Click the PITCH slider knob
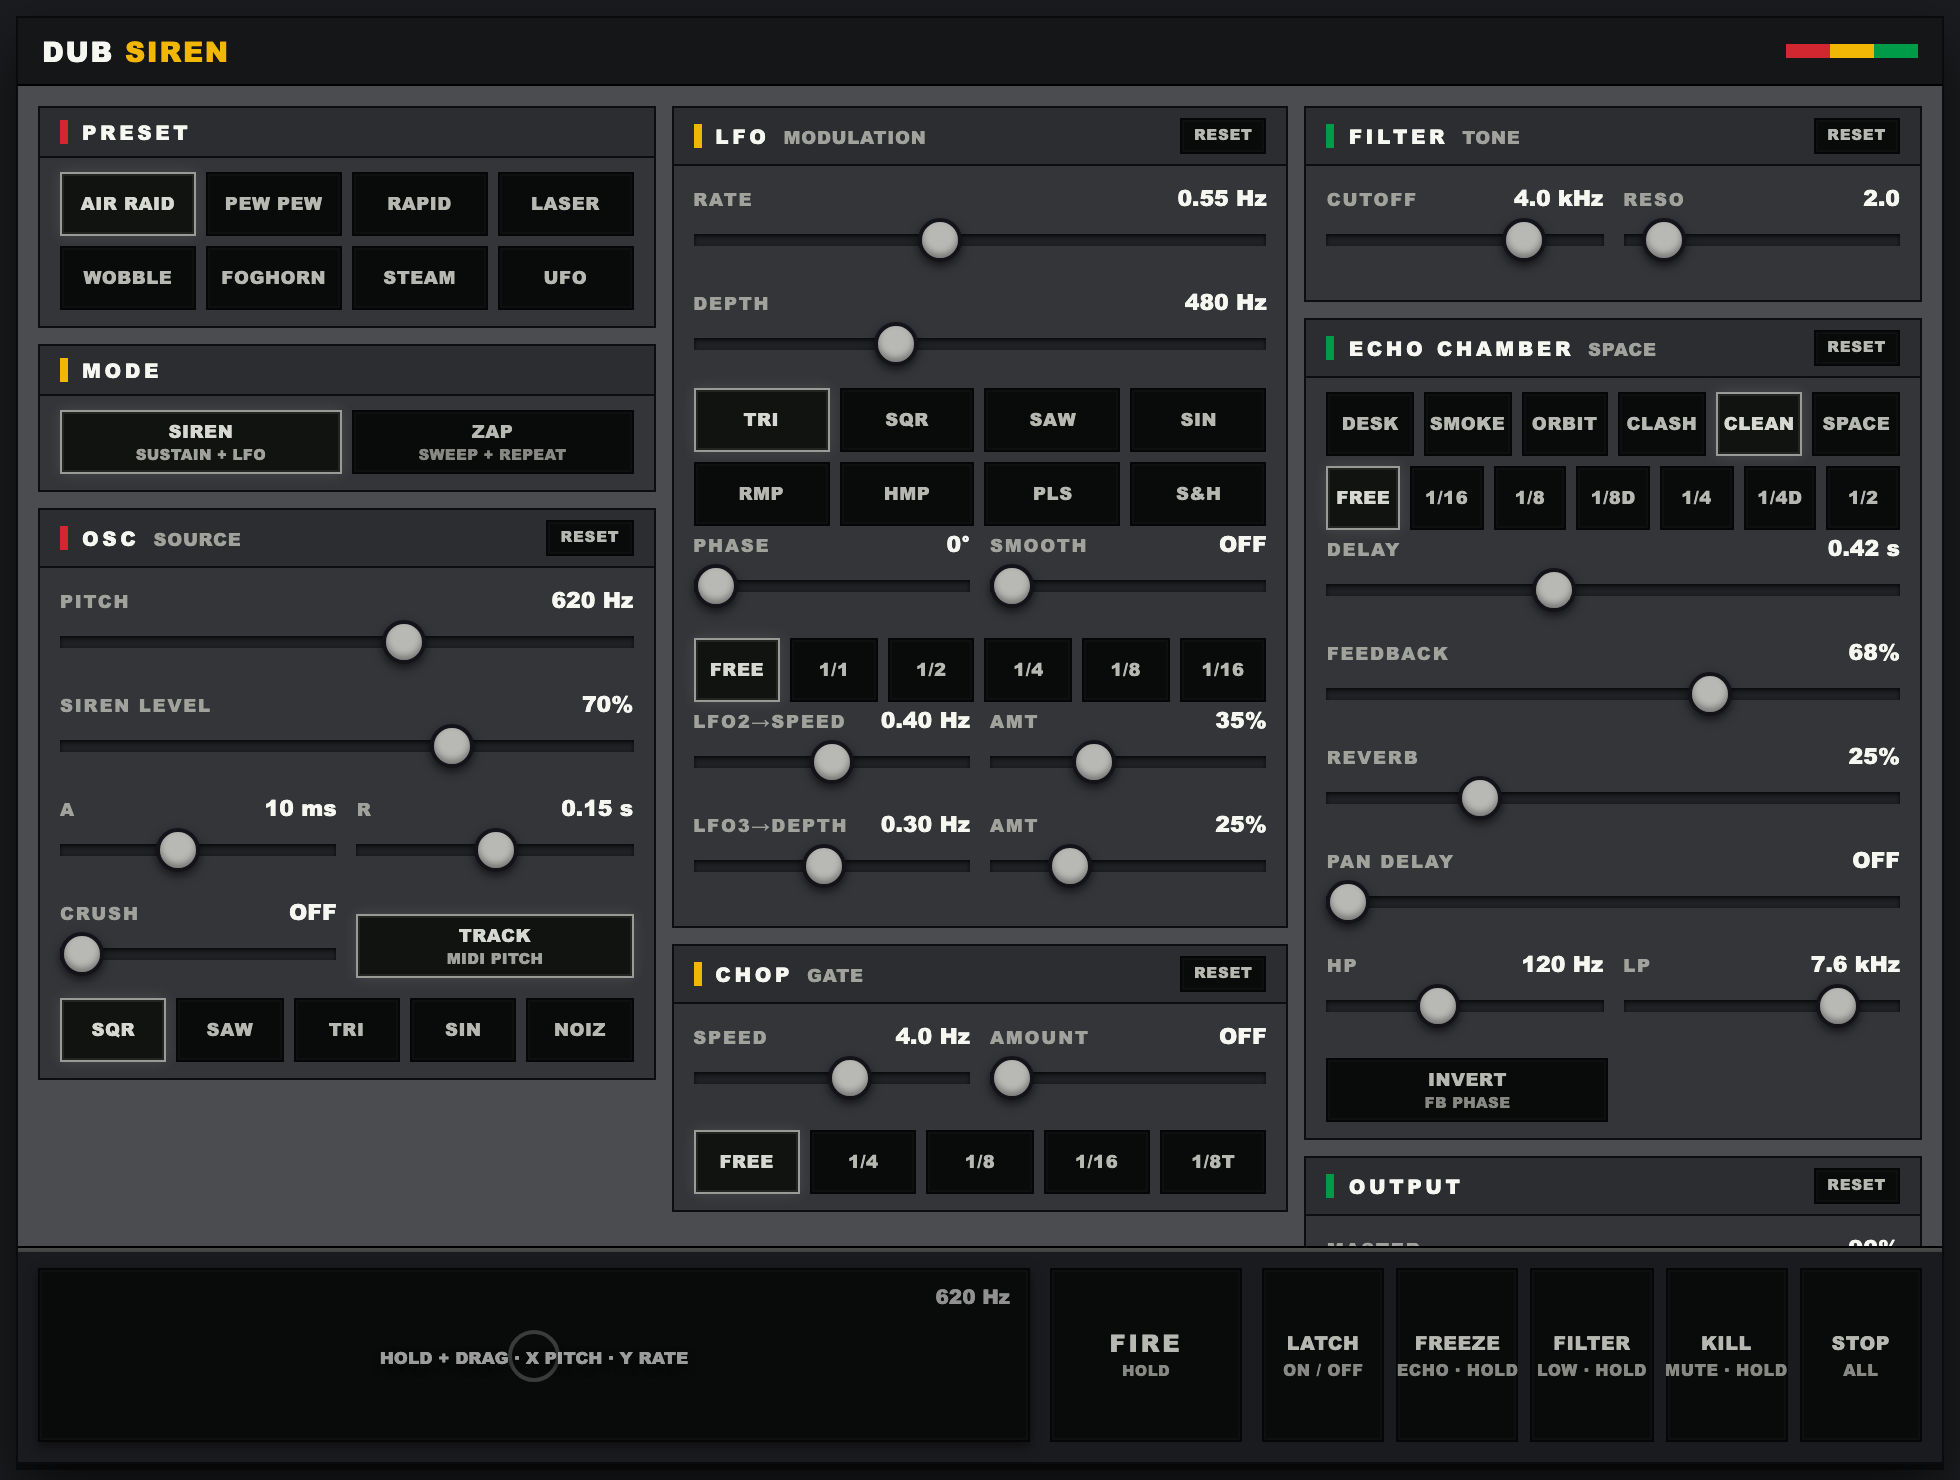Screen dimensions: 1960x1480 [404, 642]
